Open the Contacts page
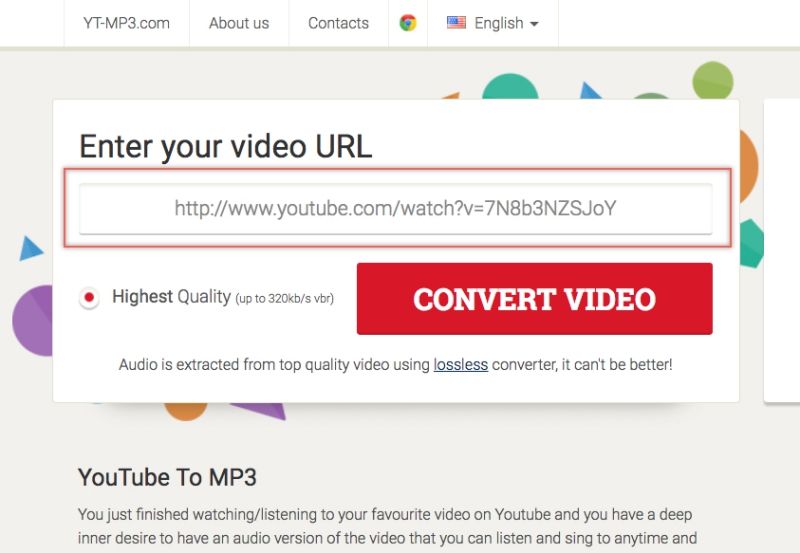The height and width of the screenshot is (553, 800). [338, 23]
